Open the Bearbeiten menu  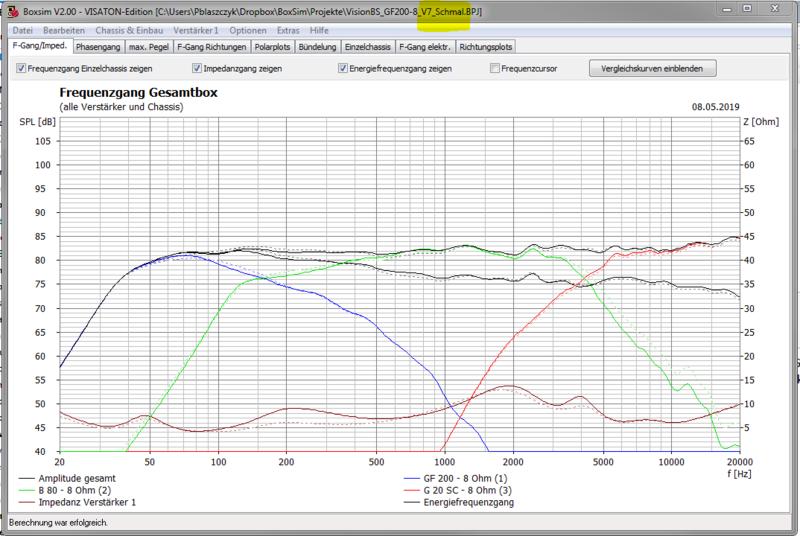(x=62, y=31)
